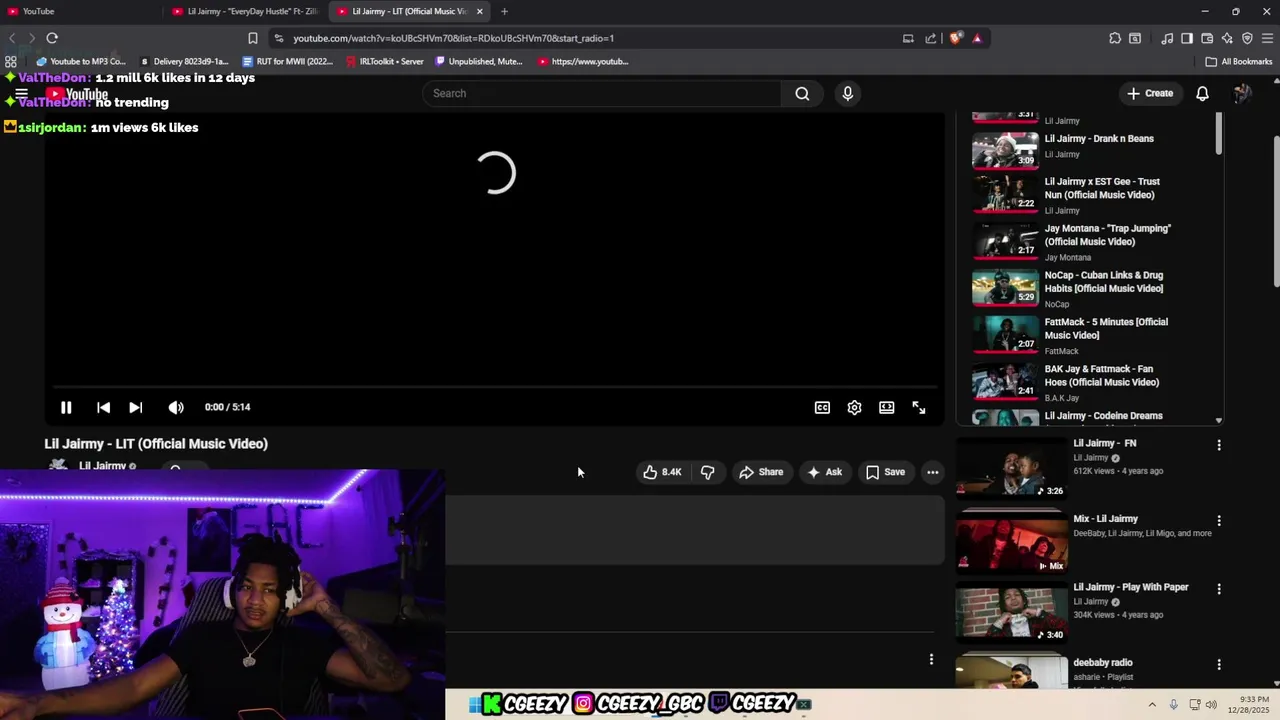
Task: Open the Ask AI button
Action: (x=825, y=472)
